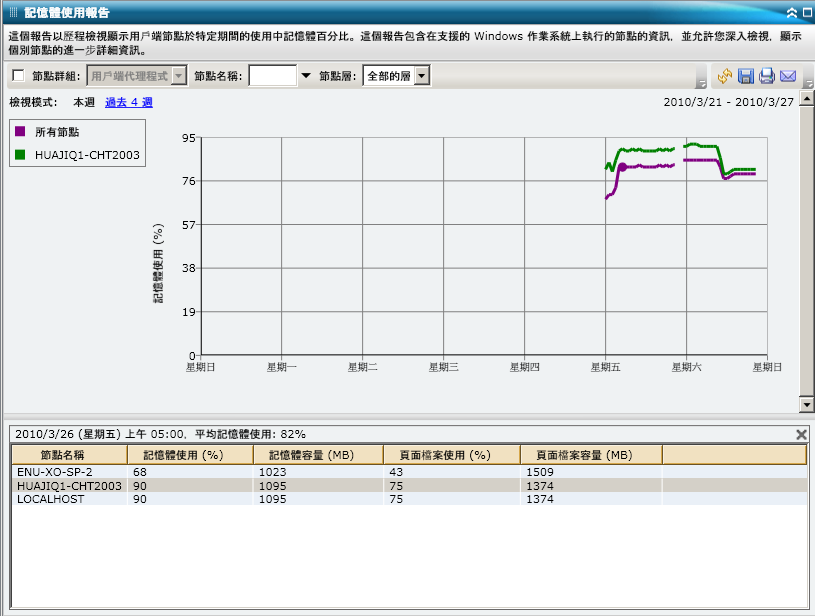
Task: Open the 節點層 全部的層 dropdown
Action: coord(422,75)
